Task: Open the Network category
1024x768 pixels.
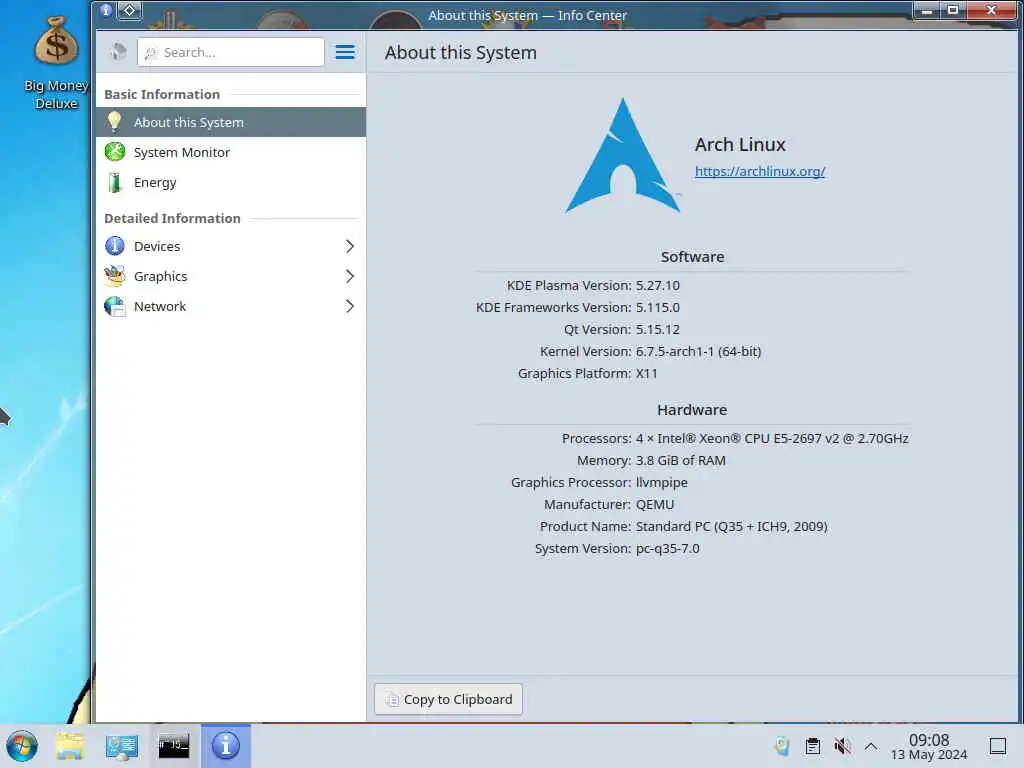Action: coord(231,306)
